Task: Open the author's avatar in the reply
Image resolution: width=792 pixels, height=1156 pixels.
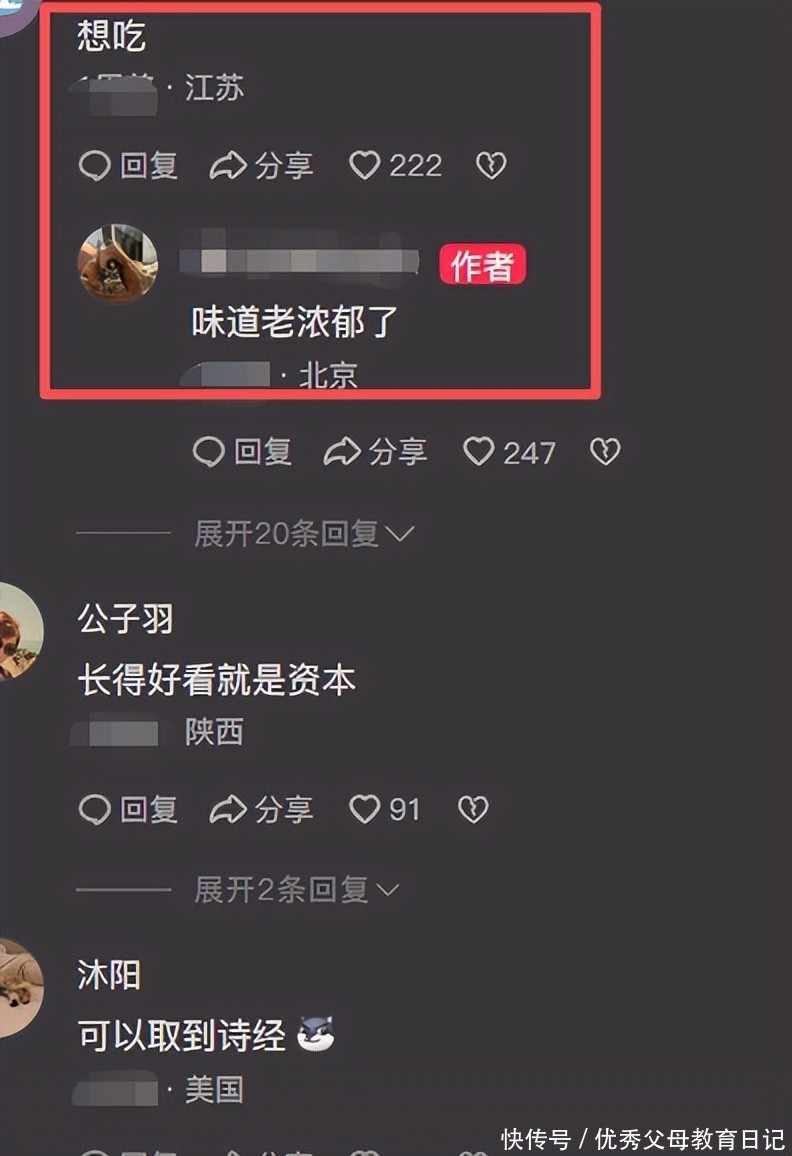Action: point(118,264)
